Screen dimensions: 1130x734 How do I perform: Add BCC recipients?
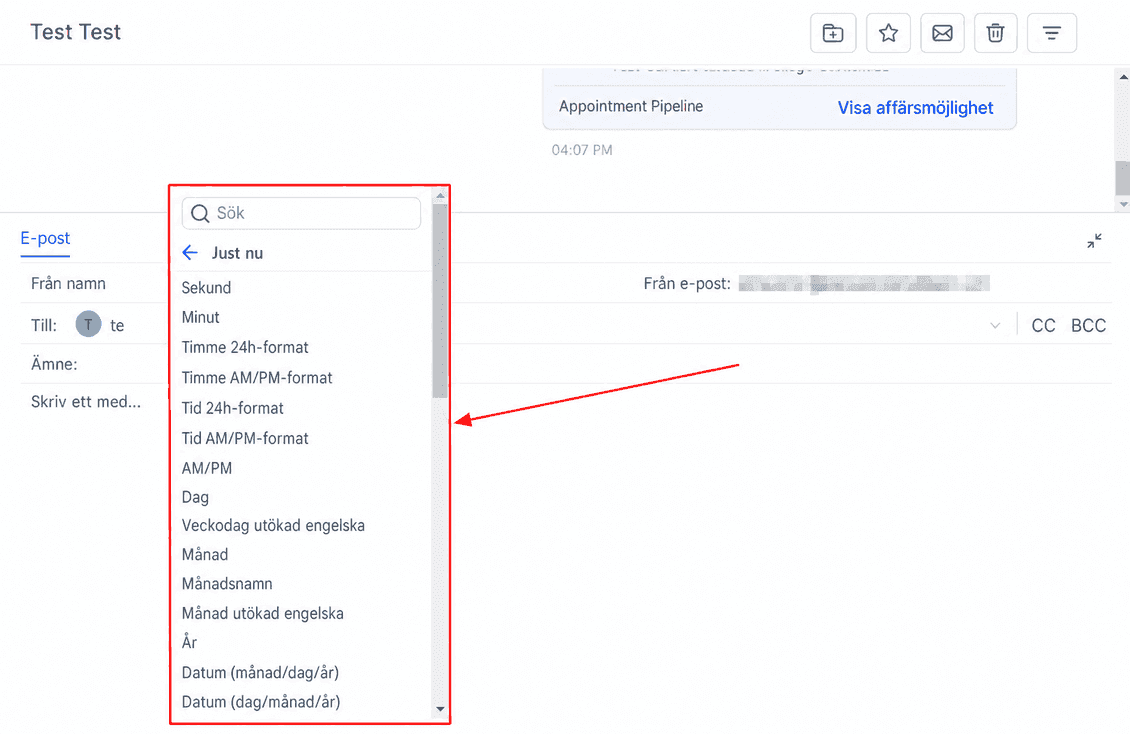[1088, 326]
